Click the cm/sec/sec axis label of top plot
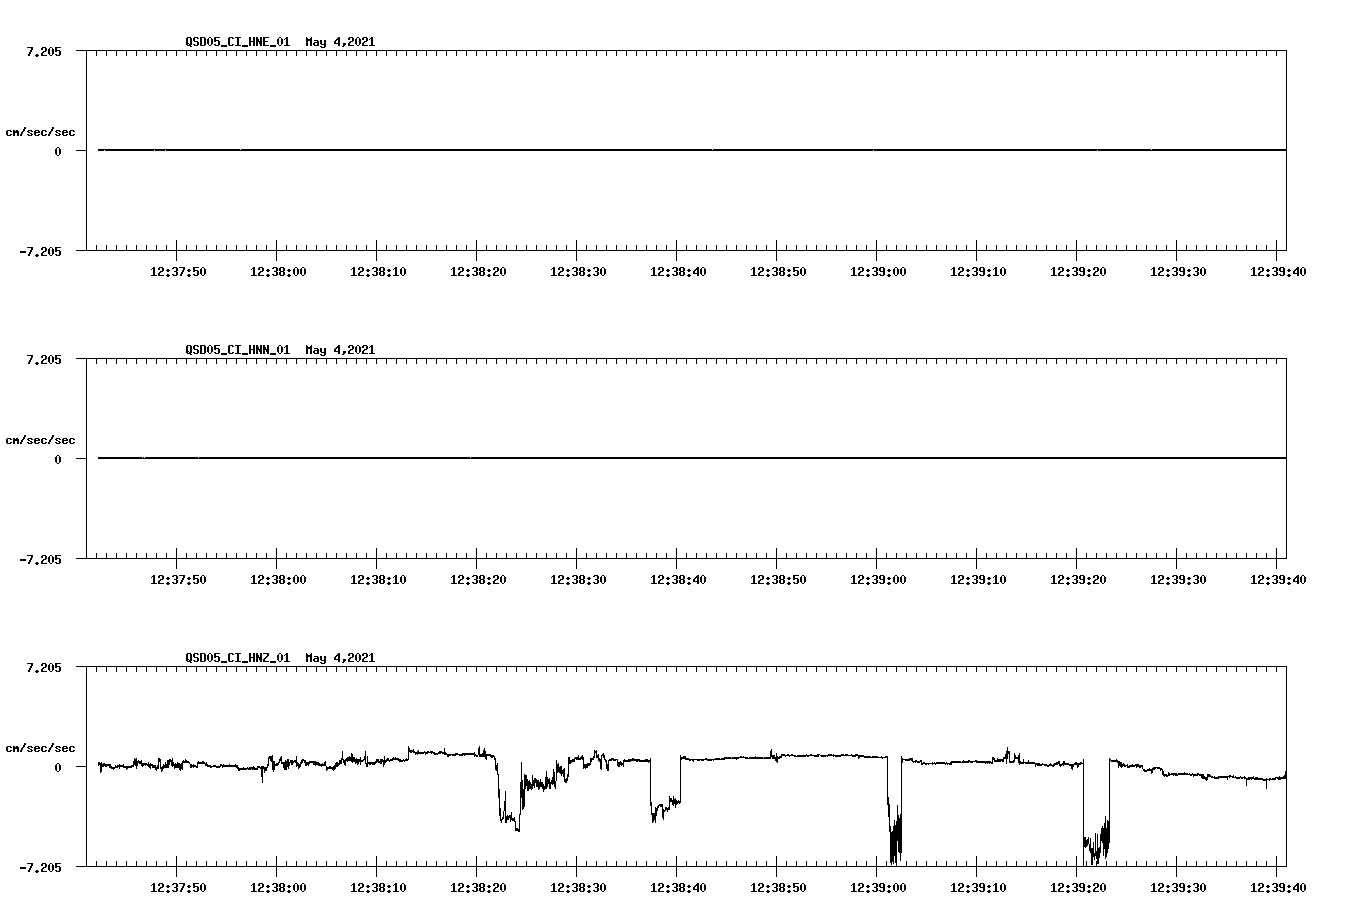The width and height of the screenshot is (1358, 924). 41,131
